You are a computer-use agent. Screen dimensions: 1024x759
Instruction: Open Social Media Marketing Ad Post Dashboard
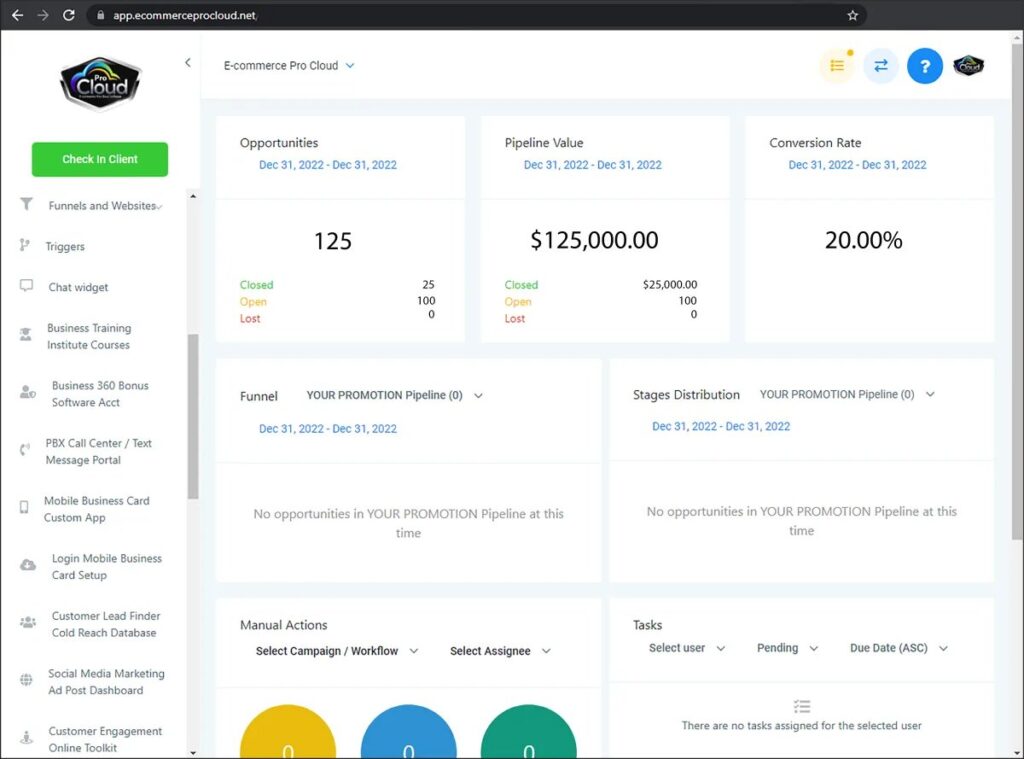106,681
